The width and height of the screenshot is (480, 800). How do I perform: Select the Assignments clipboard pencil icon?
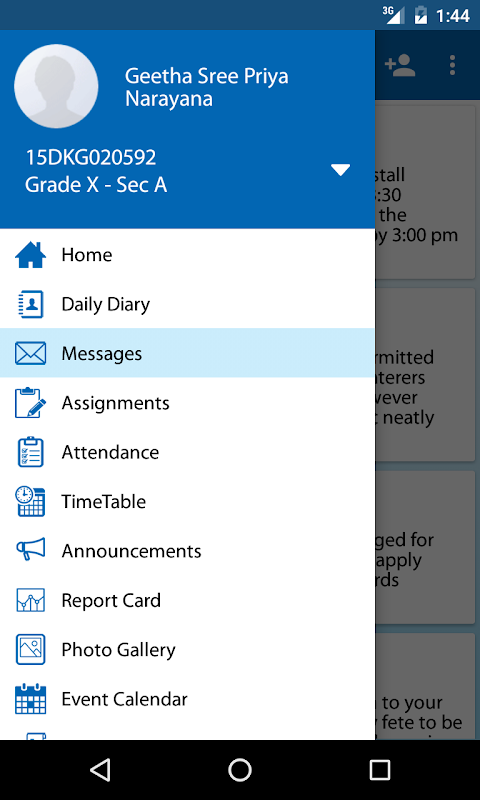[31, 403]
